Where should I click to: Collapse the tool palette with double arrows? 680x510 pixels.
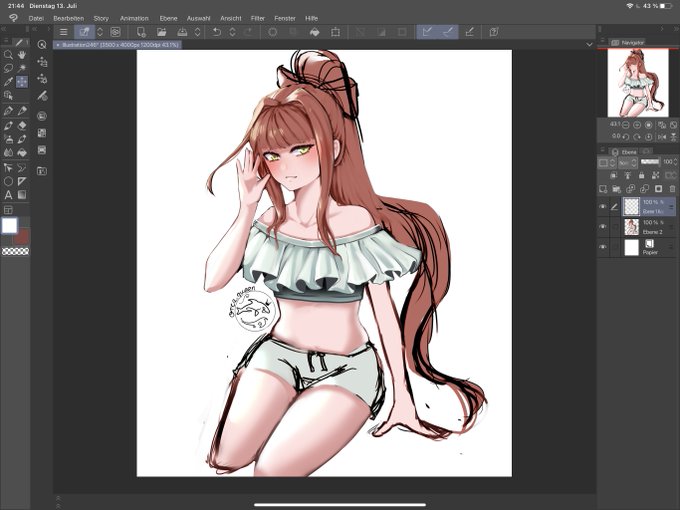(3, 29)
